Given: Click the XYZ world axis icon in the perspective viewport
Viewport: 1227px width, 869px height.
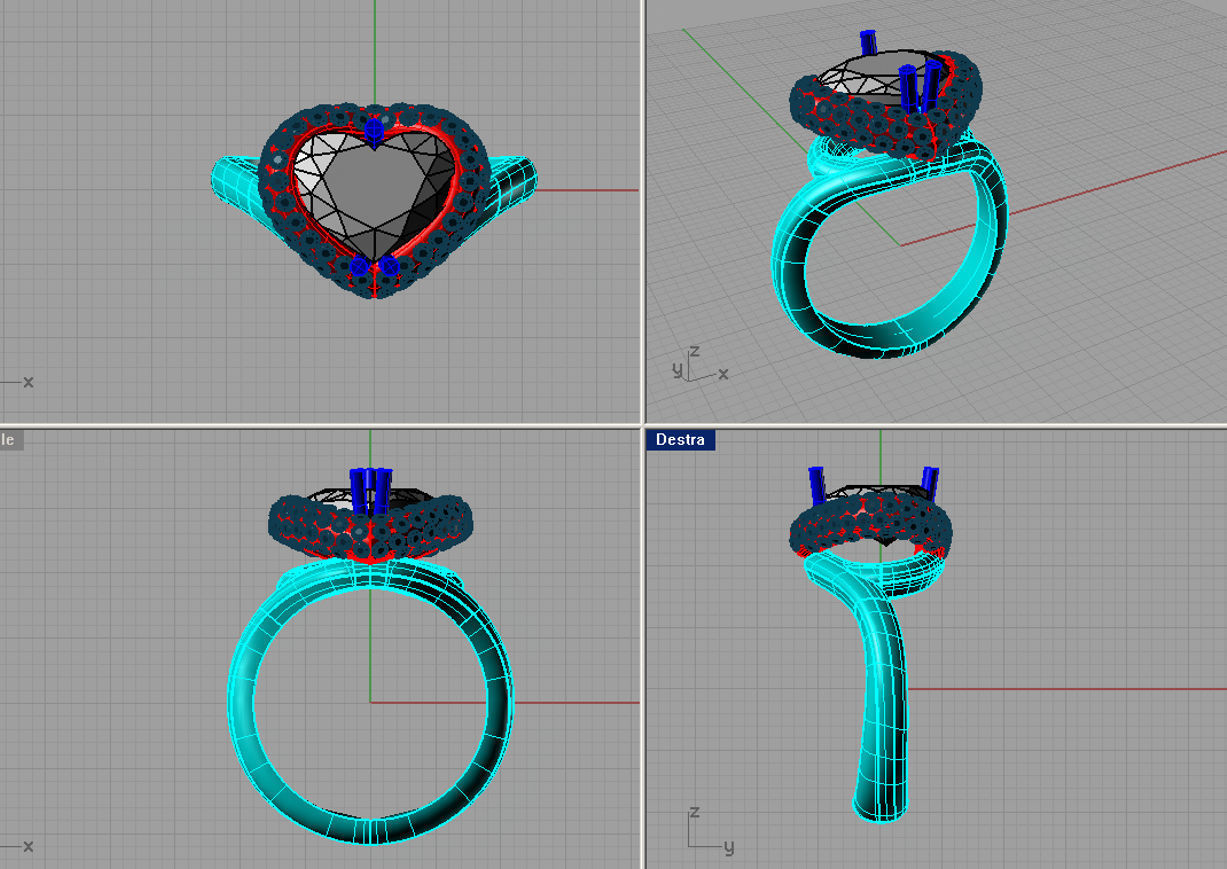Looking at the screenshot, I should pyautogui.click(x=700, y=365).
